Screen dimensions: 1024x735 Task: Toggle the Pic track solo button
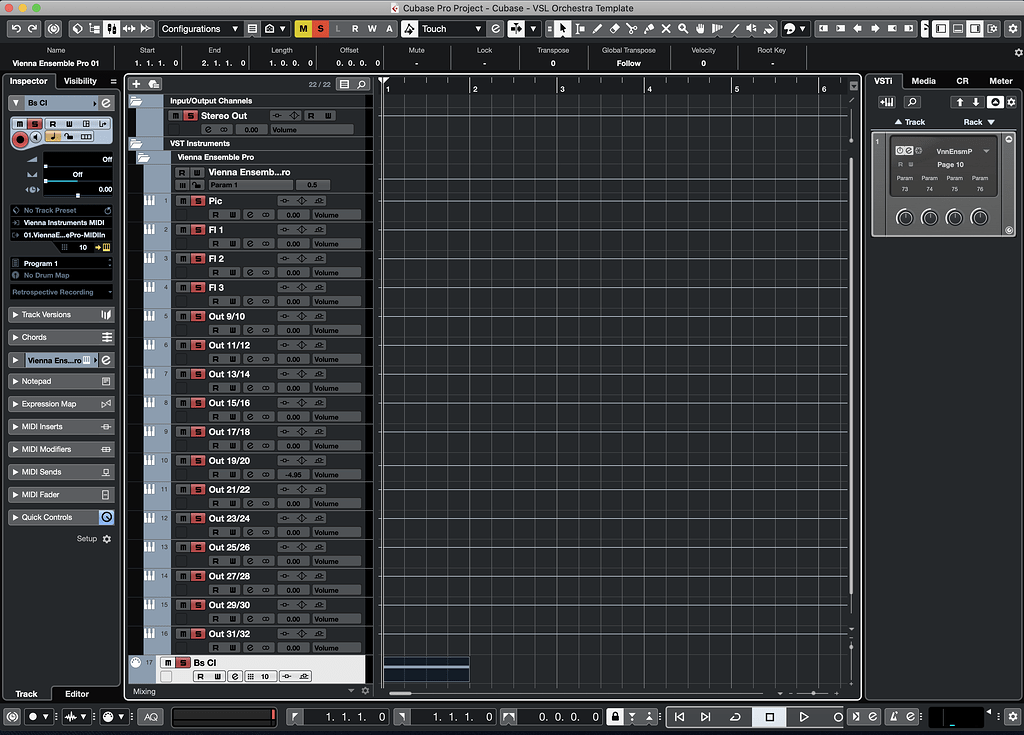[x=199, y=201]
